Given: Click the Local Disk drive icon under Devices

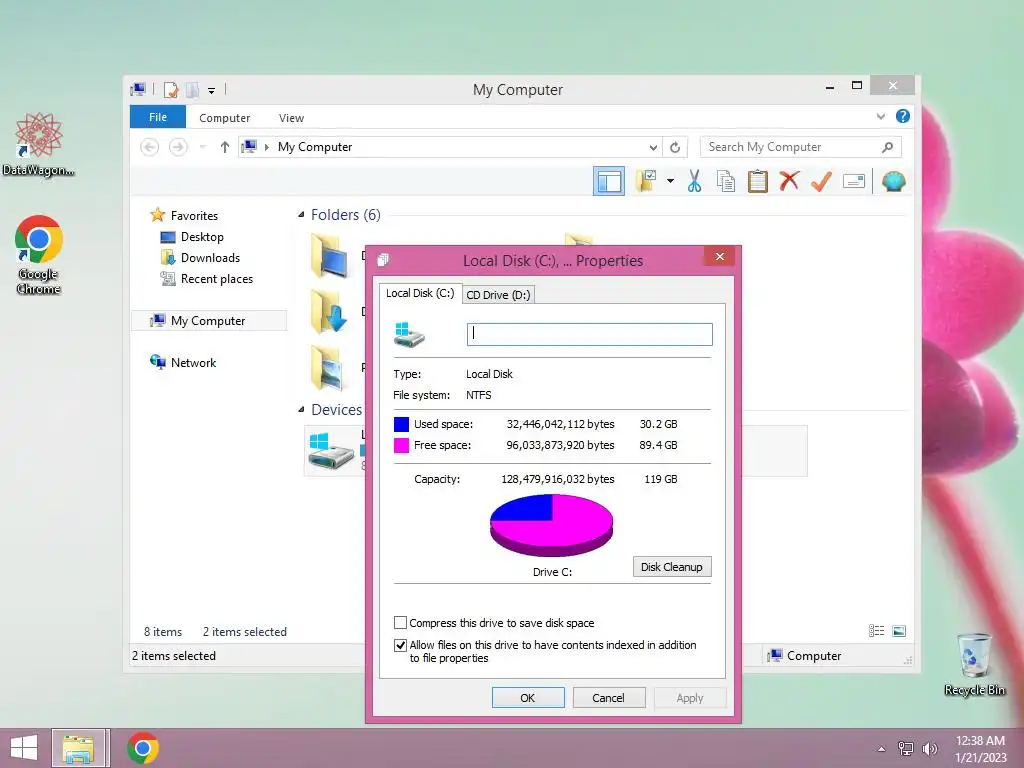Looking at the screenshot, I should point(330,451).
